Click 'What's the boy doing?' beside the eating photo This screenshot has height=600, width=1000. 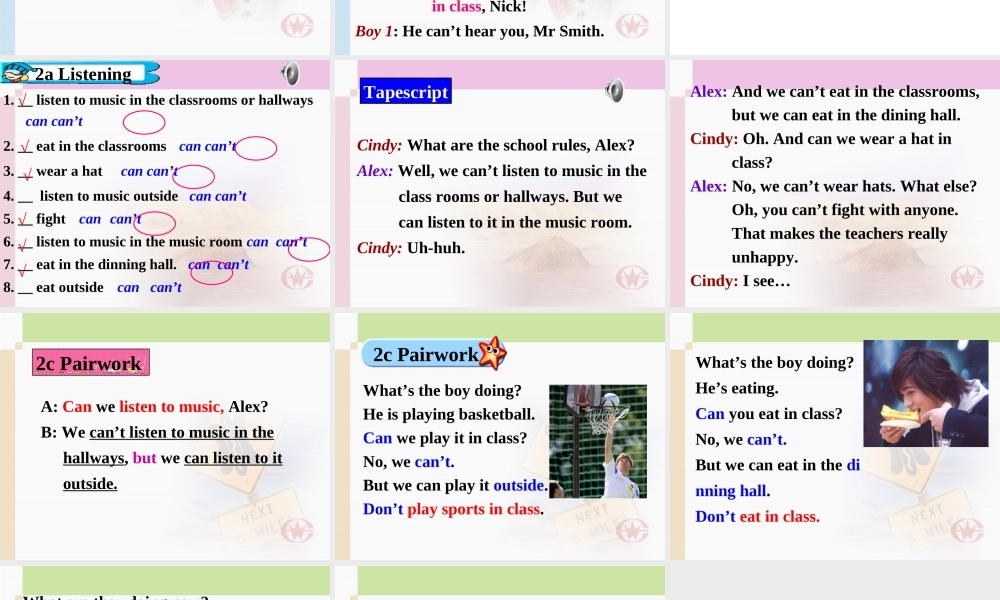[774, 363]
